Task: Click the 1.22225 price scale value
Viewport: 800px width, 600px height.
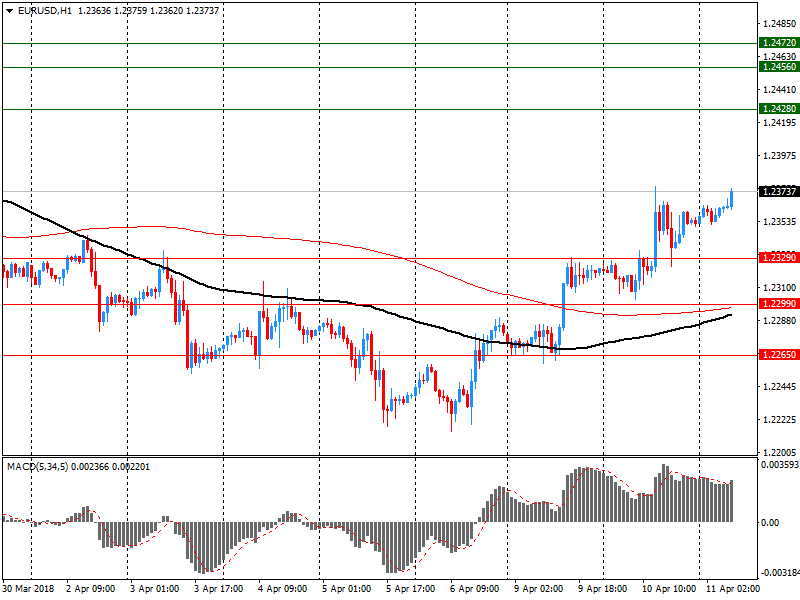Action: (779, 419)
